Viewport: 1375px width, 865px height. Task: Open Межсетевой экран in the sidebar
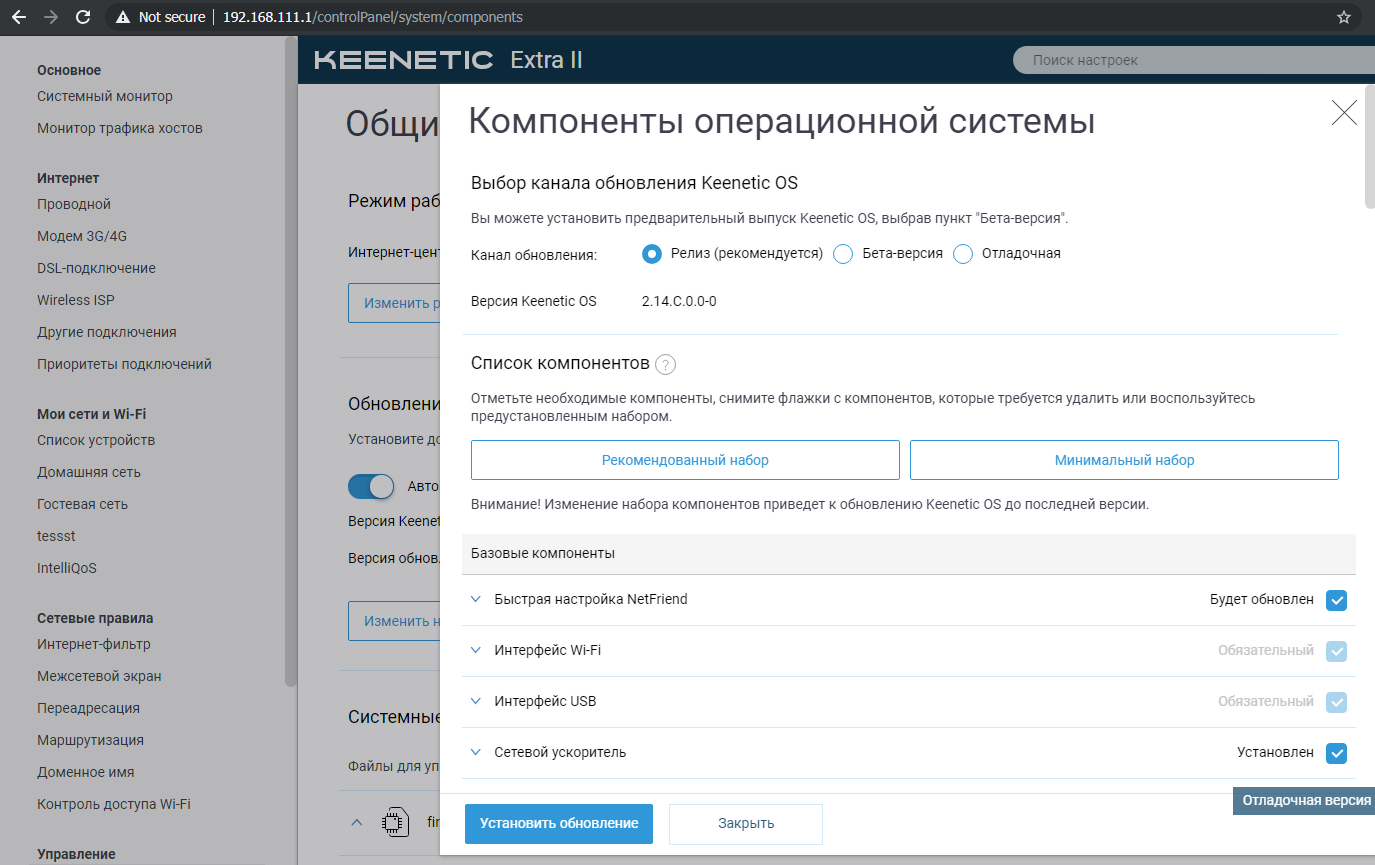[x=99, y=676]
